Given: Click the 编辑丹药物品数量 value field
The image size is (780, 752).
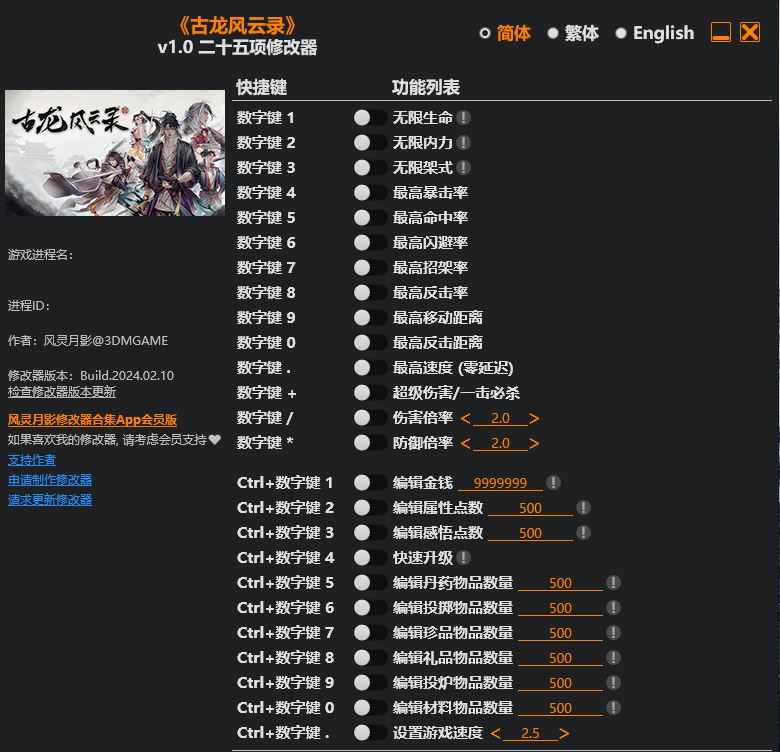Looking at the screenshot, I should click(560, 583).
